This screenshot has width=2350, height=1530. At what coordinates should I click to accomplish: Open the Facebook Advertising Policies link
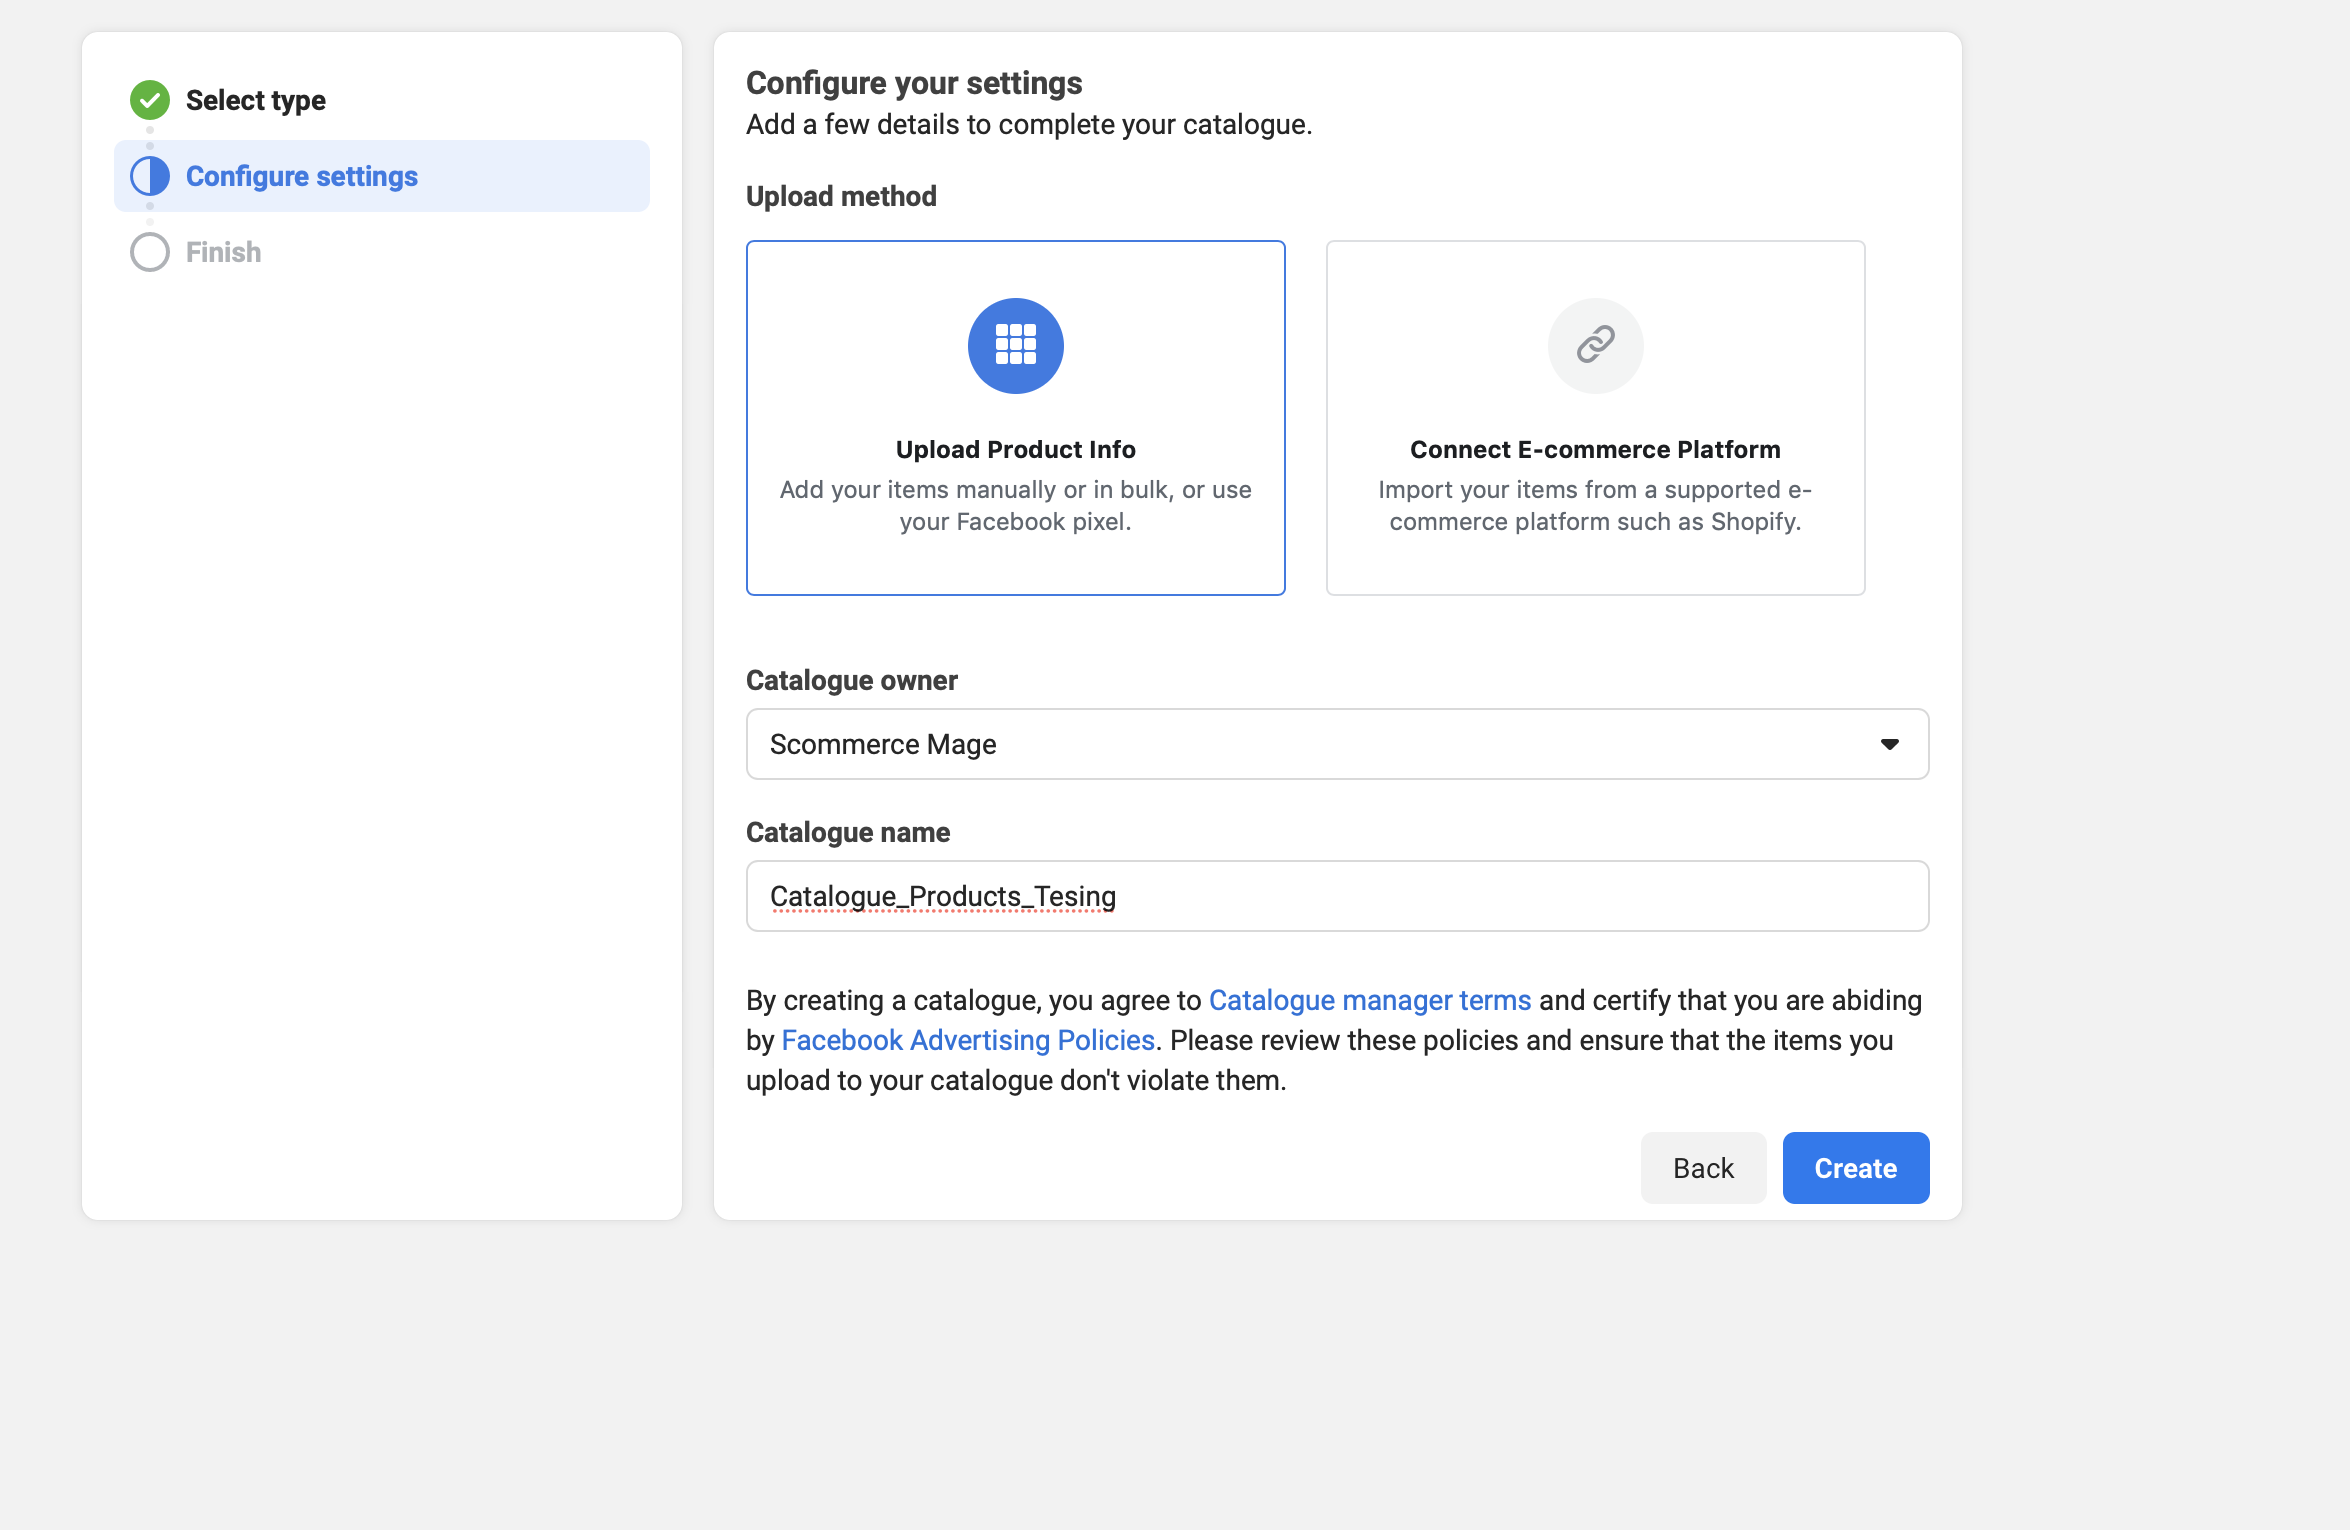pyautogui.click(x=968, y=1040)
